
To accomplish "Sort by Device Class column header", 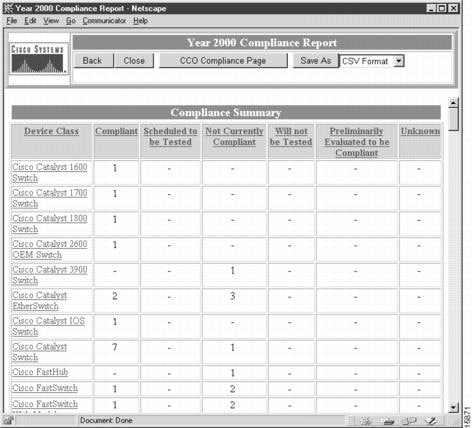I will (51, 131).
